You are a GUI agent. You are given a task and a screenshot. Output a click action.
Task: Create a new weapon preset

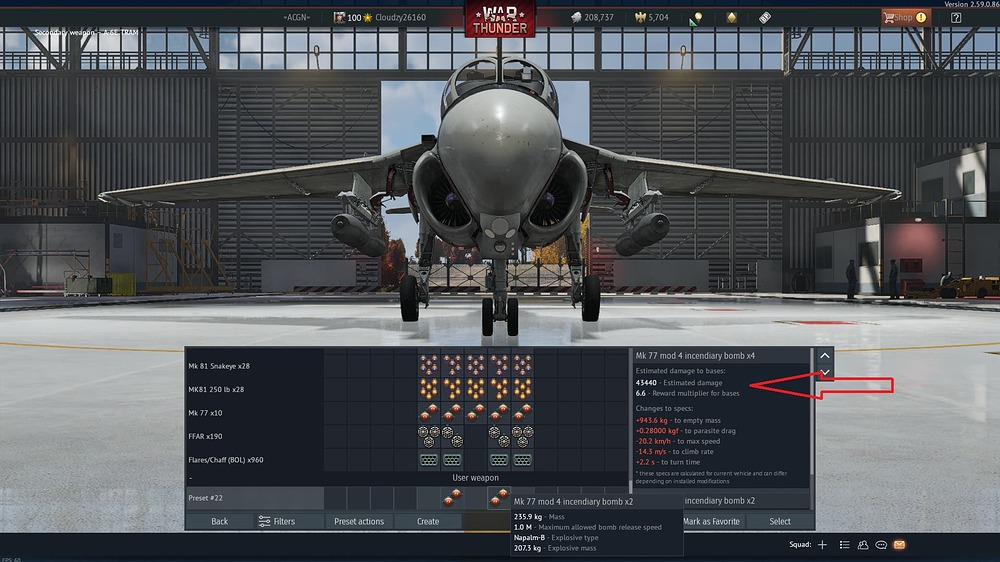point(428,521)
